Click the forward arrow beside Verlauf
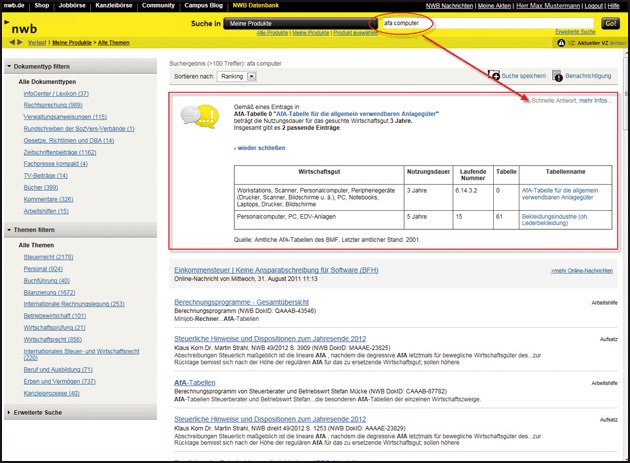Viewport: 630px width, 463px height. (x=20, y=45)
